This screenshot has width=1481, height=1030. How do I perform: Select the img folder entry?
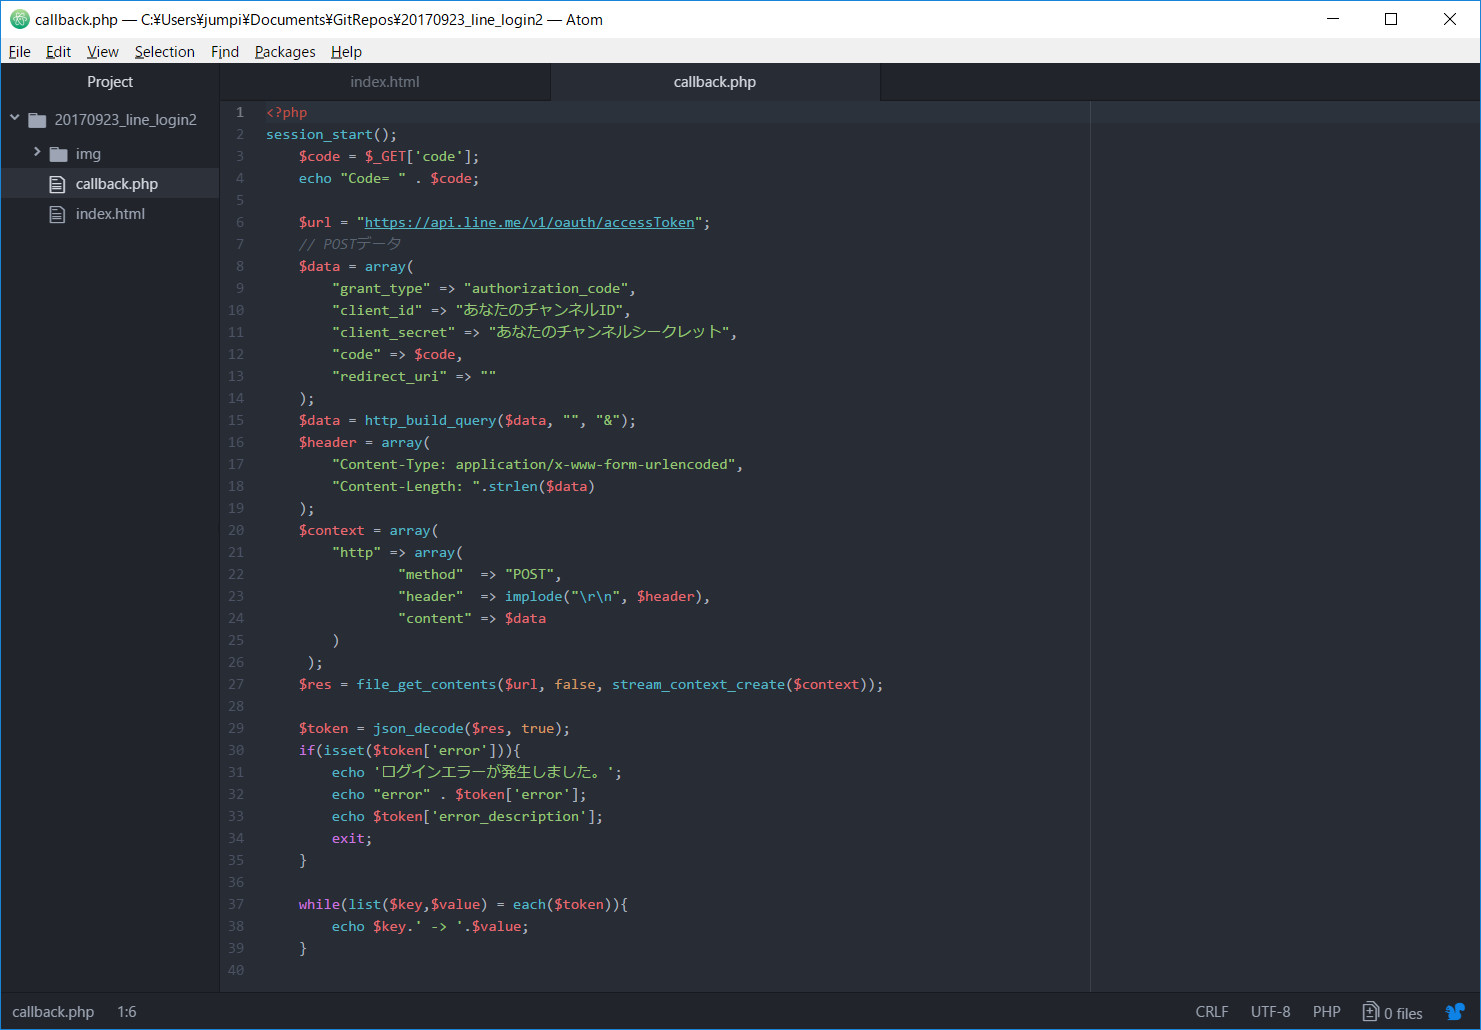pyautogui.click(x=88, y=154)
